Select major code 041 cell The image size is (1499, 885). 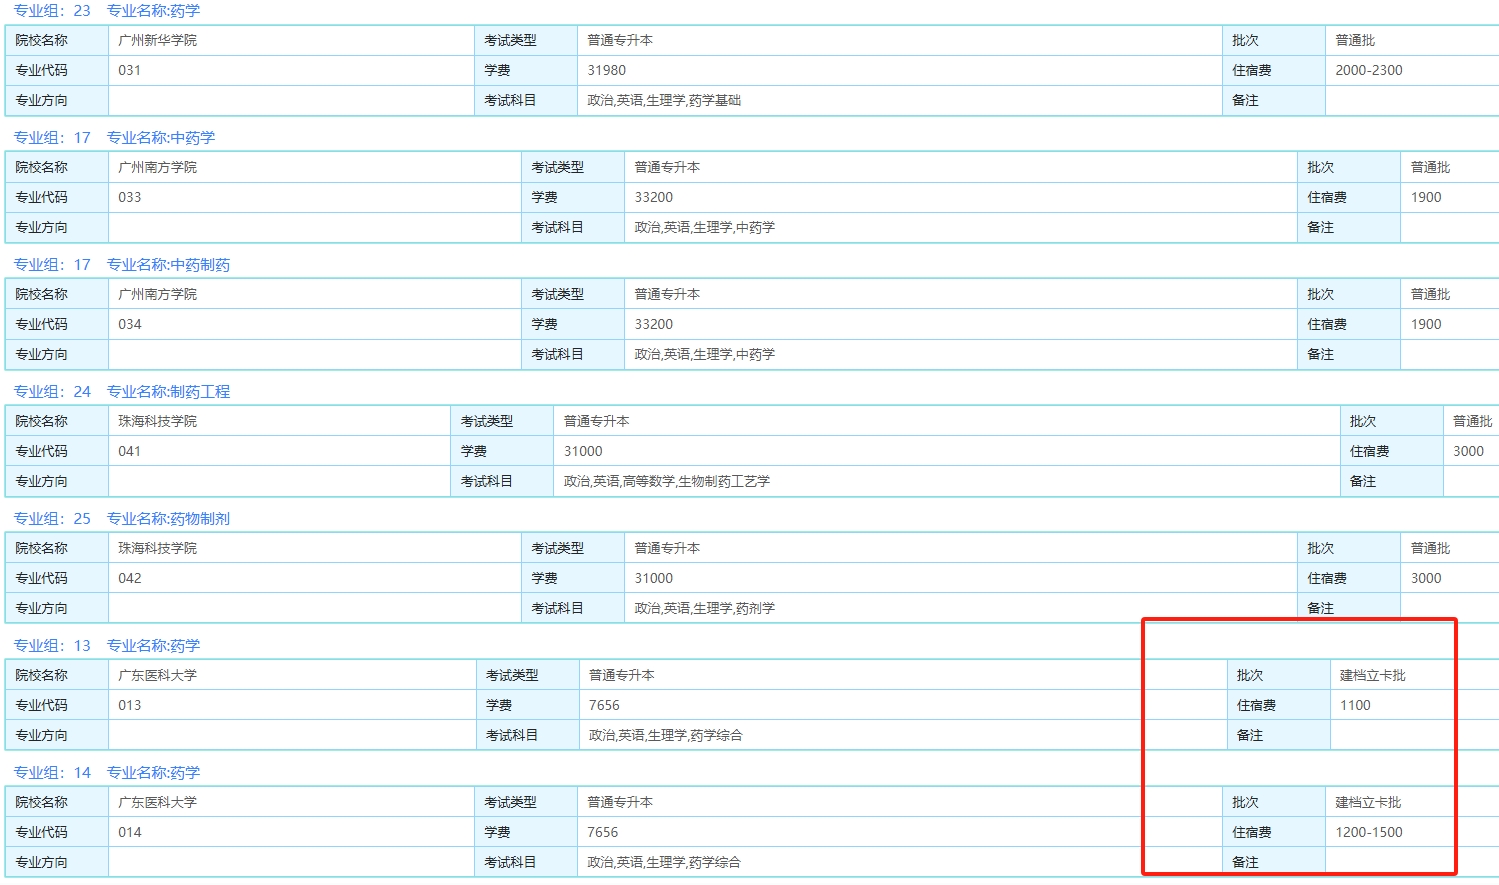tap(130, 452)
